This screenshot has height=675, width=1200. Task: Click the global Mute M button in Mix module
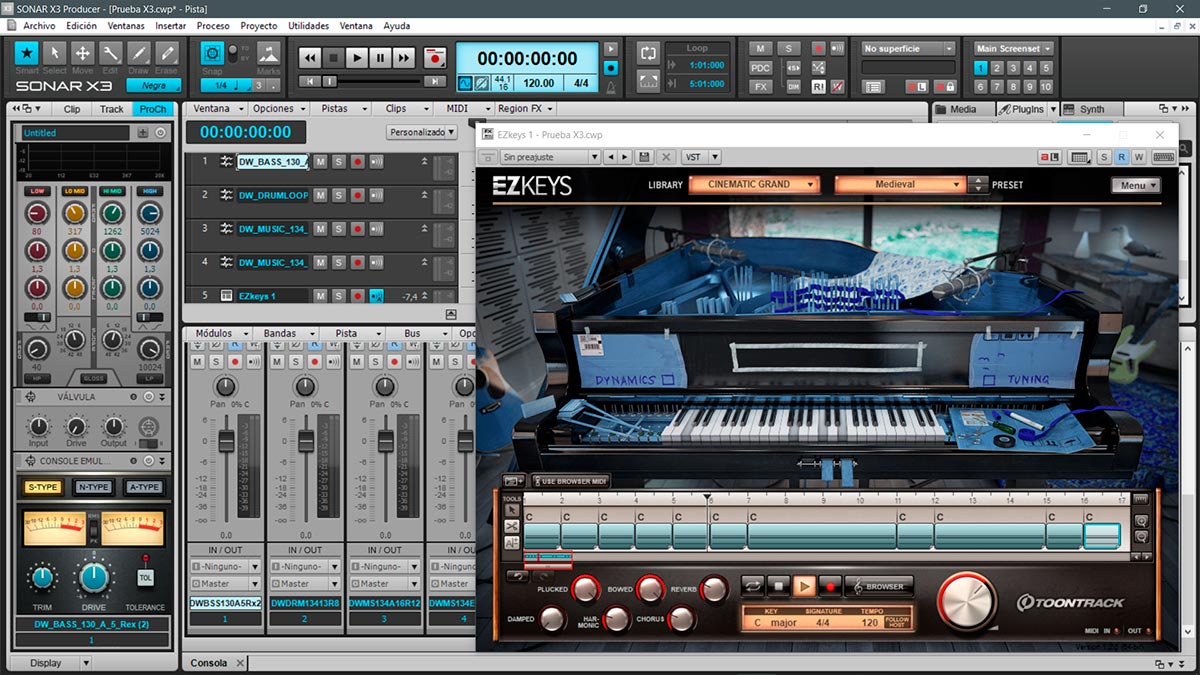[x=761, y=48]
